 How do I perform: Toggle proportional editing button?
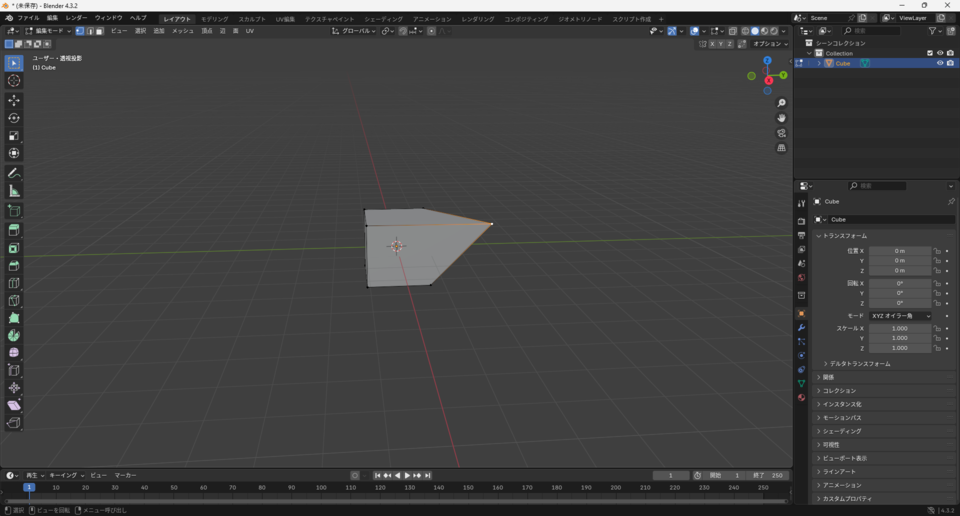[x=432, y=31]
